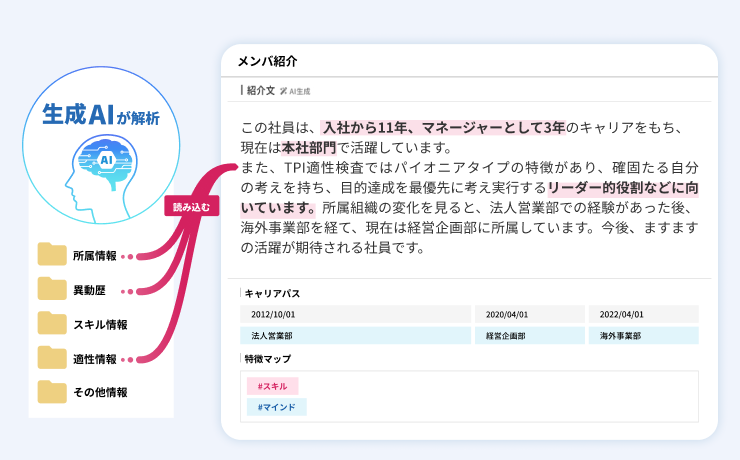This screenshot has height=460, width=740.
Task: Click highlighted text 本社部門
Action: coord(309,148)
